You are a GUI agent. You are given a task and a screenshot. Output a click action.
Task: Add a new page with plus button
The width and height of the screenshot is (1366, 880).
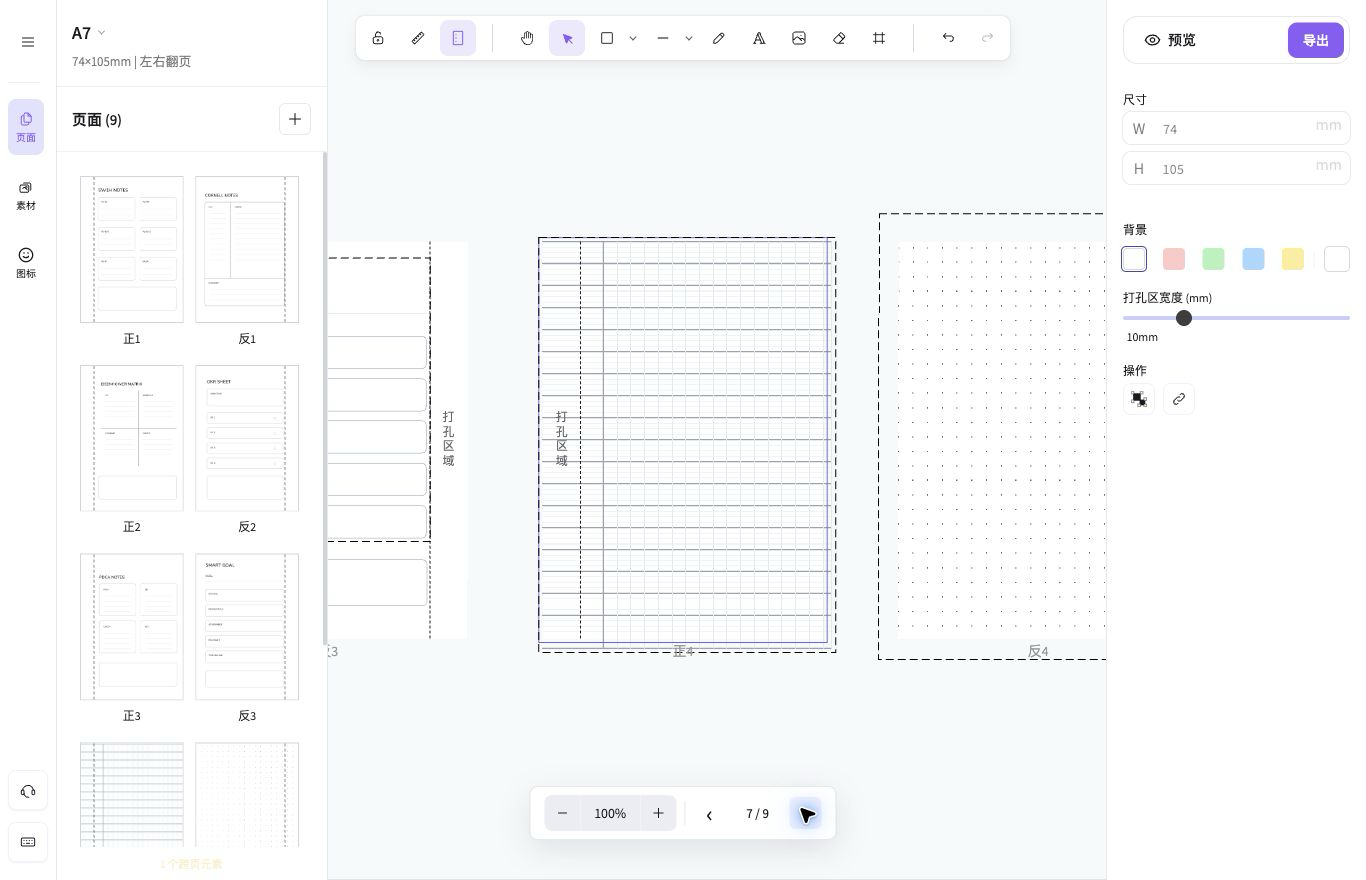pos(295,119)
